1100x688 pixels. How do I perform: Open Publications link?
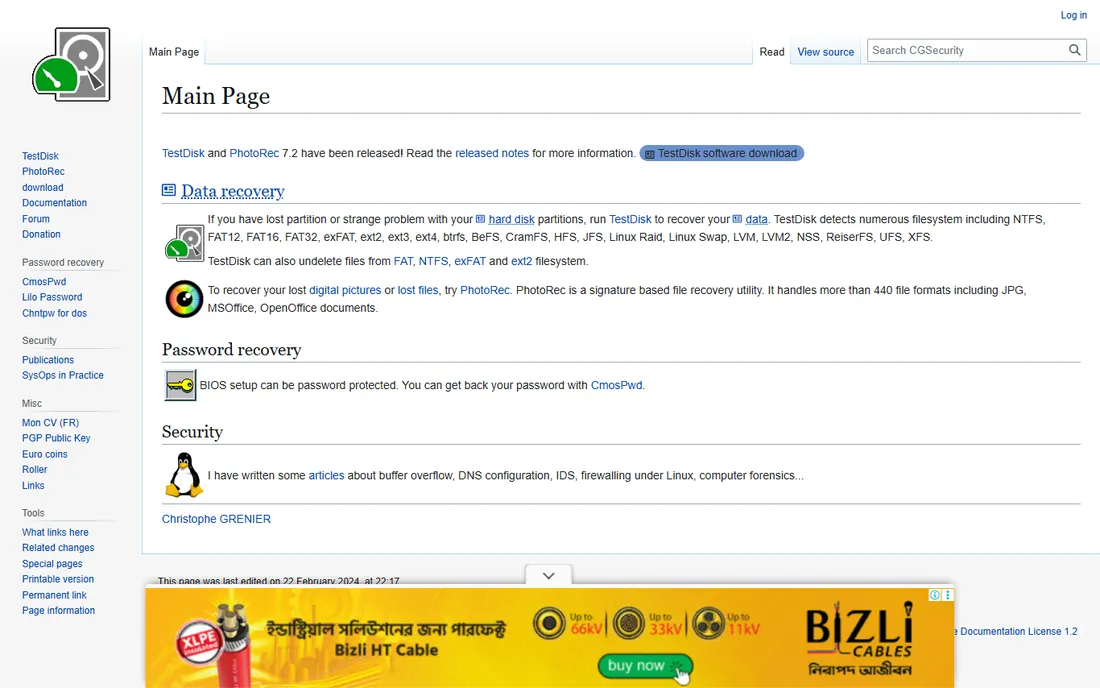(x=48, y=360)
